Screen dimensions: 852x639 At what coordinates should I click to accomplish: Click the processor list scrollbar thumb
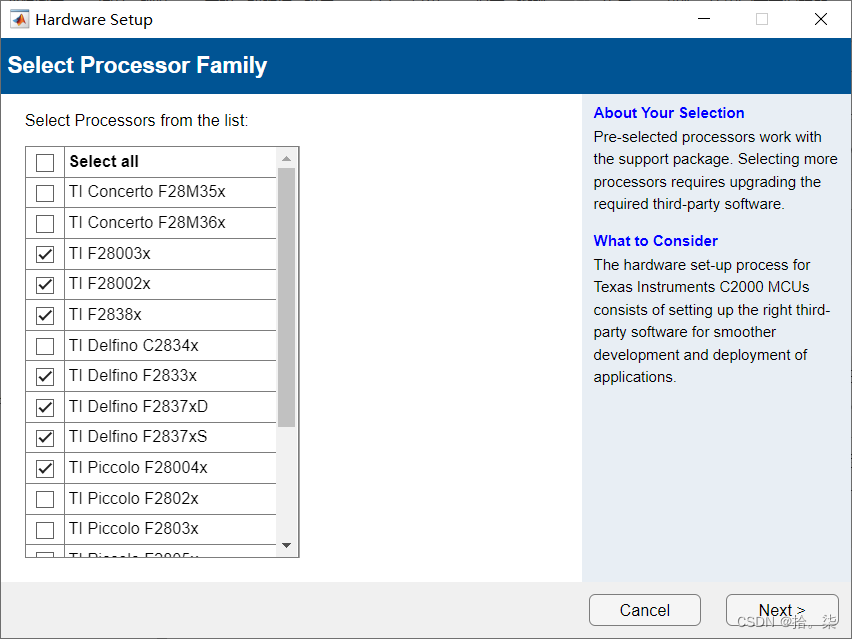286,297
